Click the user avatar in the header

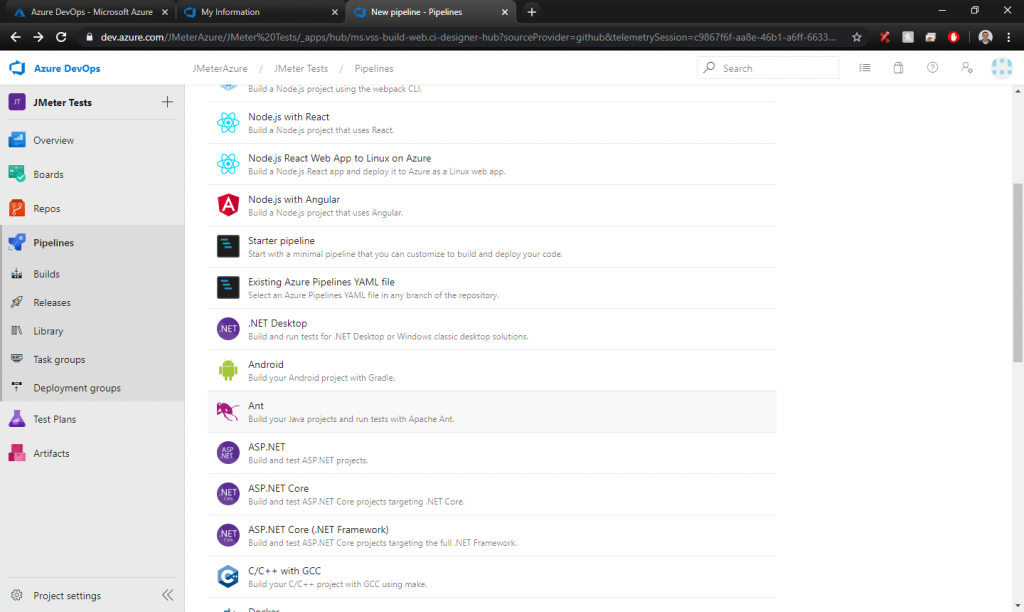point(1002,68)
